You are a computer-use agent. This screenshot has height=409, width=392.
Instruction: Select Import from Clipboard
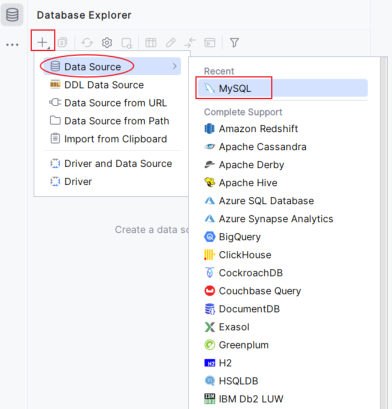(111, 139)
